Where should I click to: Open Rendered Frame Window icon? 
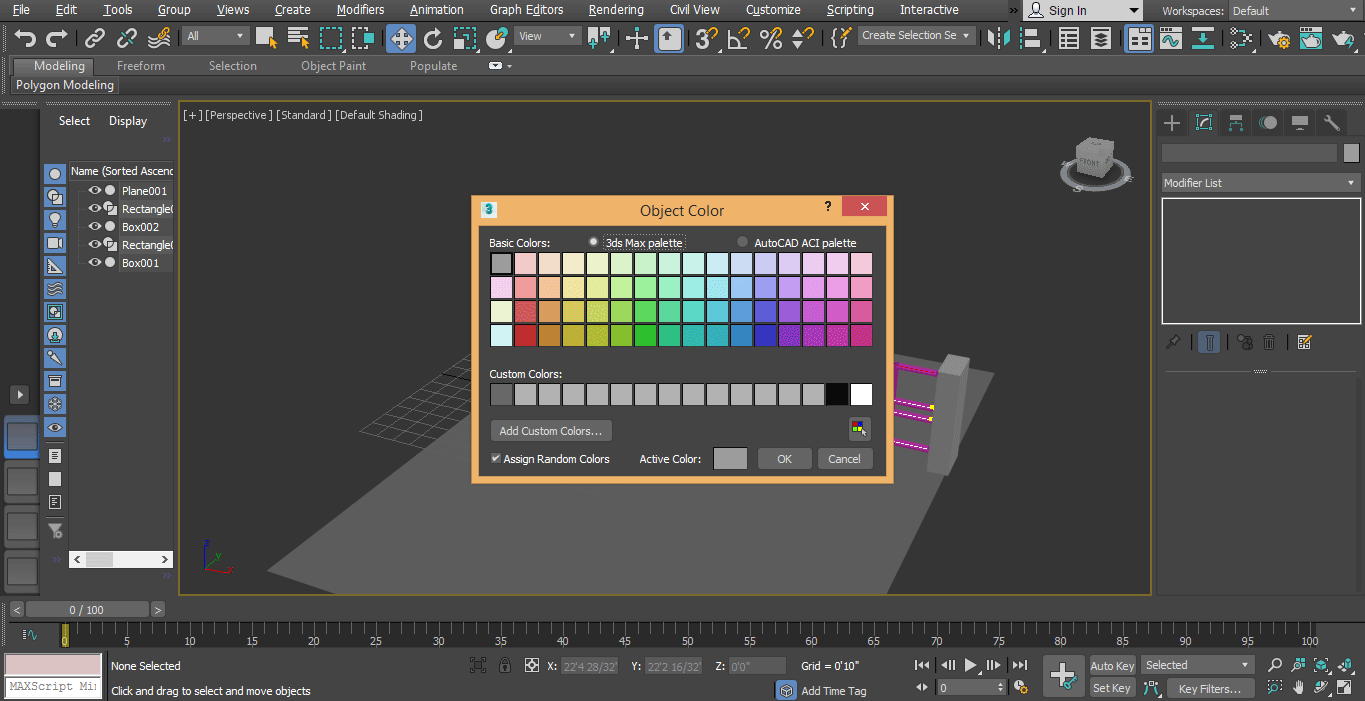pos(1311,37)
